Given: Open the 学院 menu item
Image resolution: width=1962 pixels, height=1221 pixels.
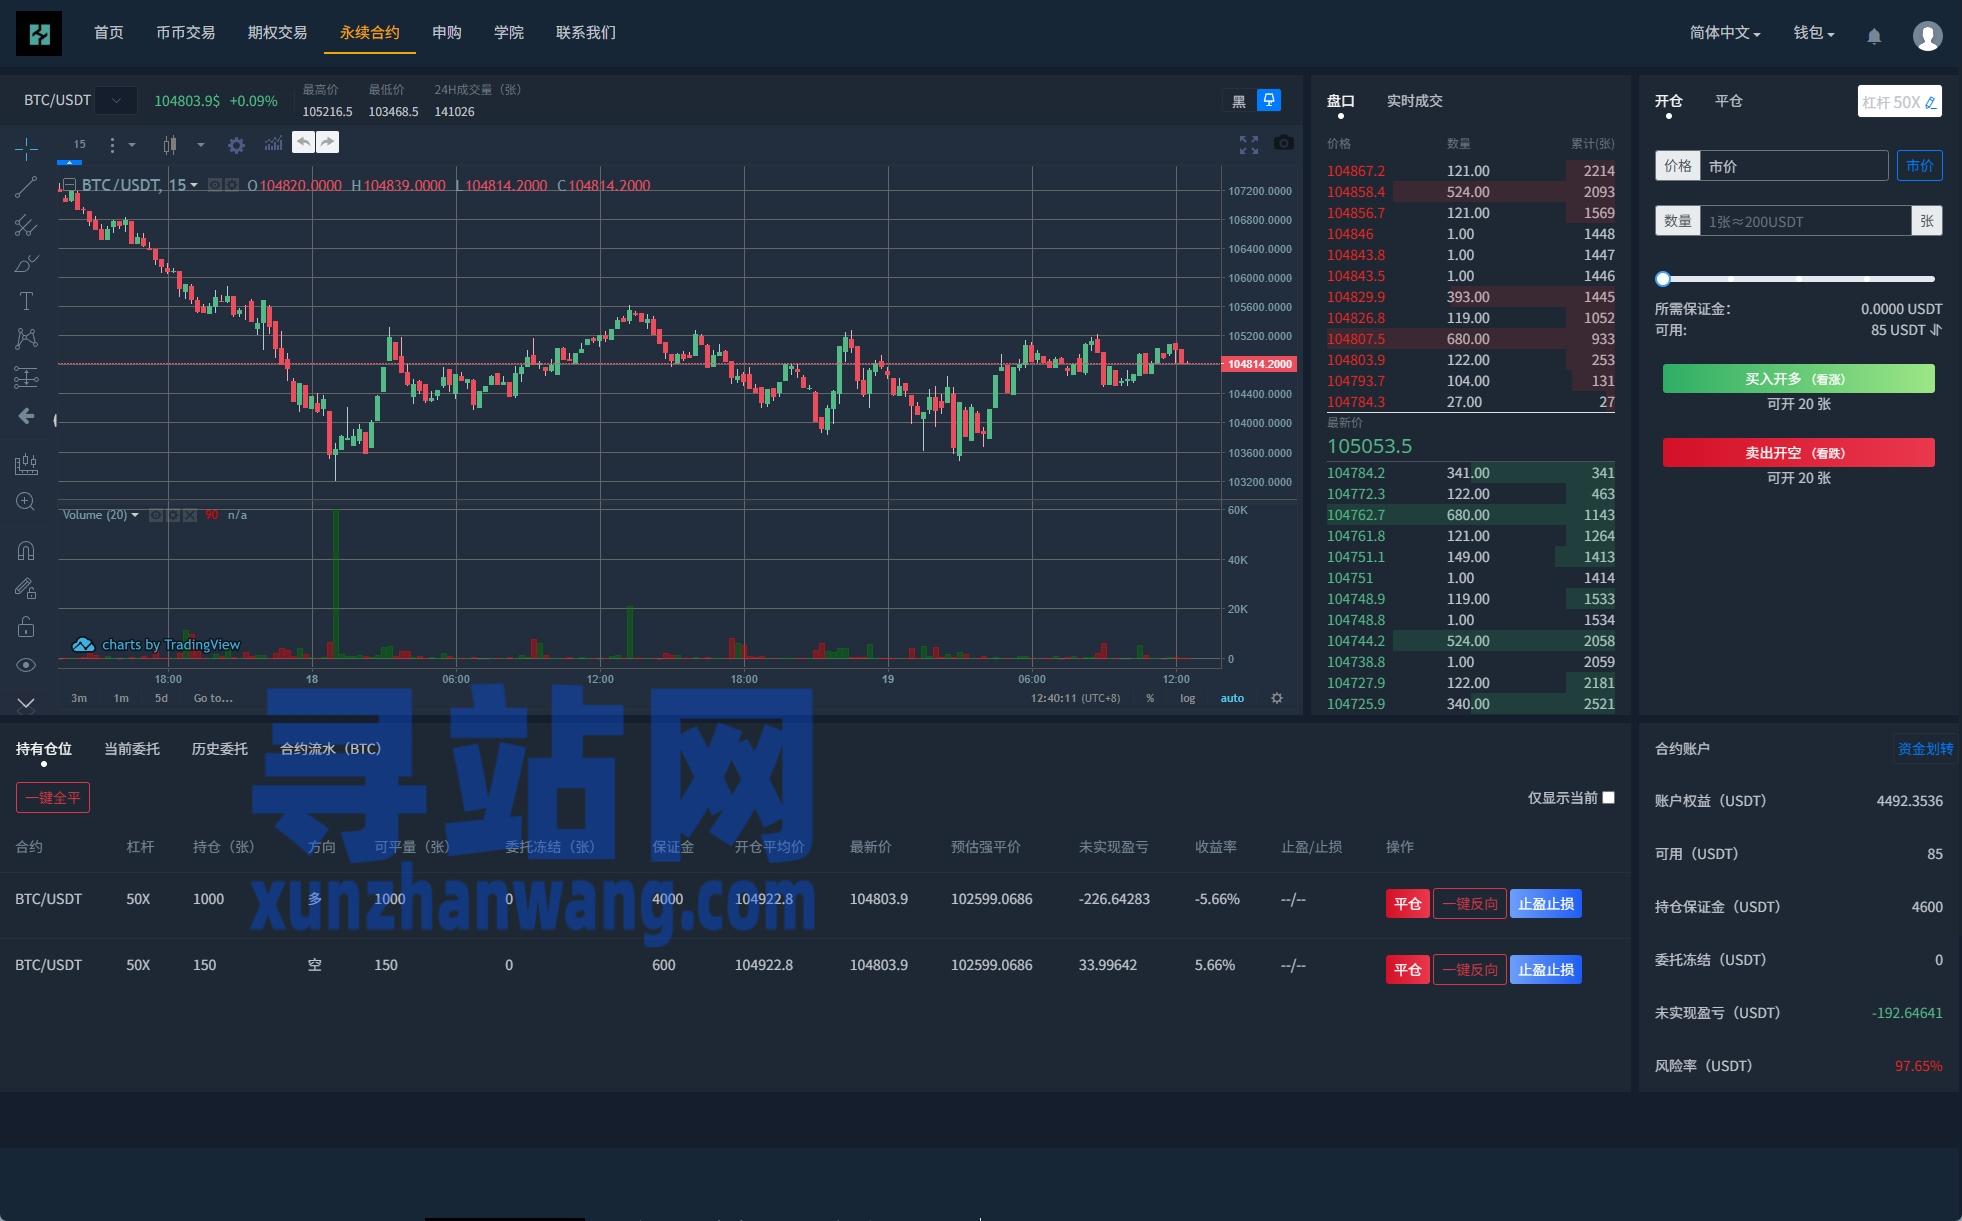Looking at the screenshot, I should click(x=509, y=33).
